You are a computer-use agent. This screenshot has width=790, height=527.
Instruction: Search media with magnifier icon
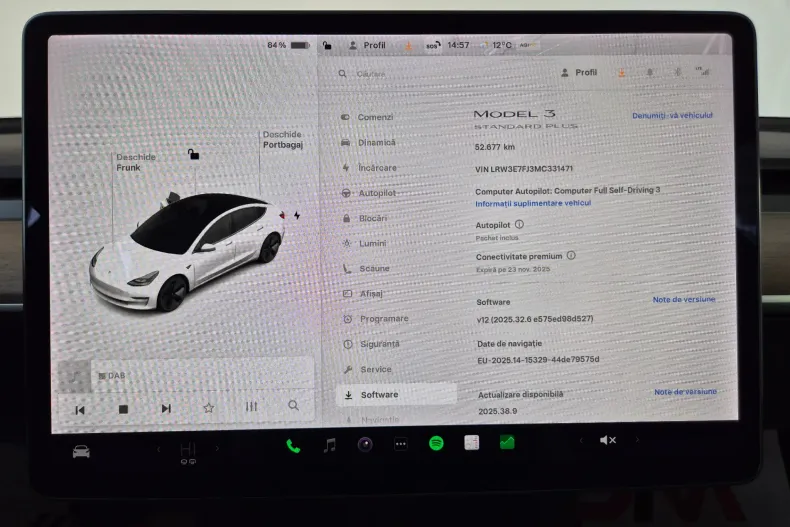(294, 406)
